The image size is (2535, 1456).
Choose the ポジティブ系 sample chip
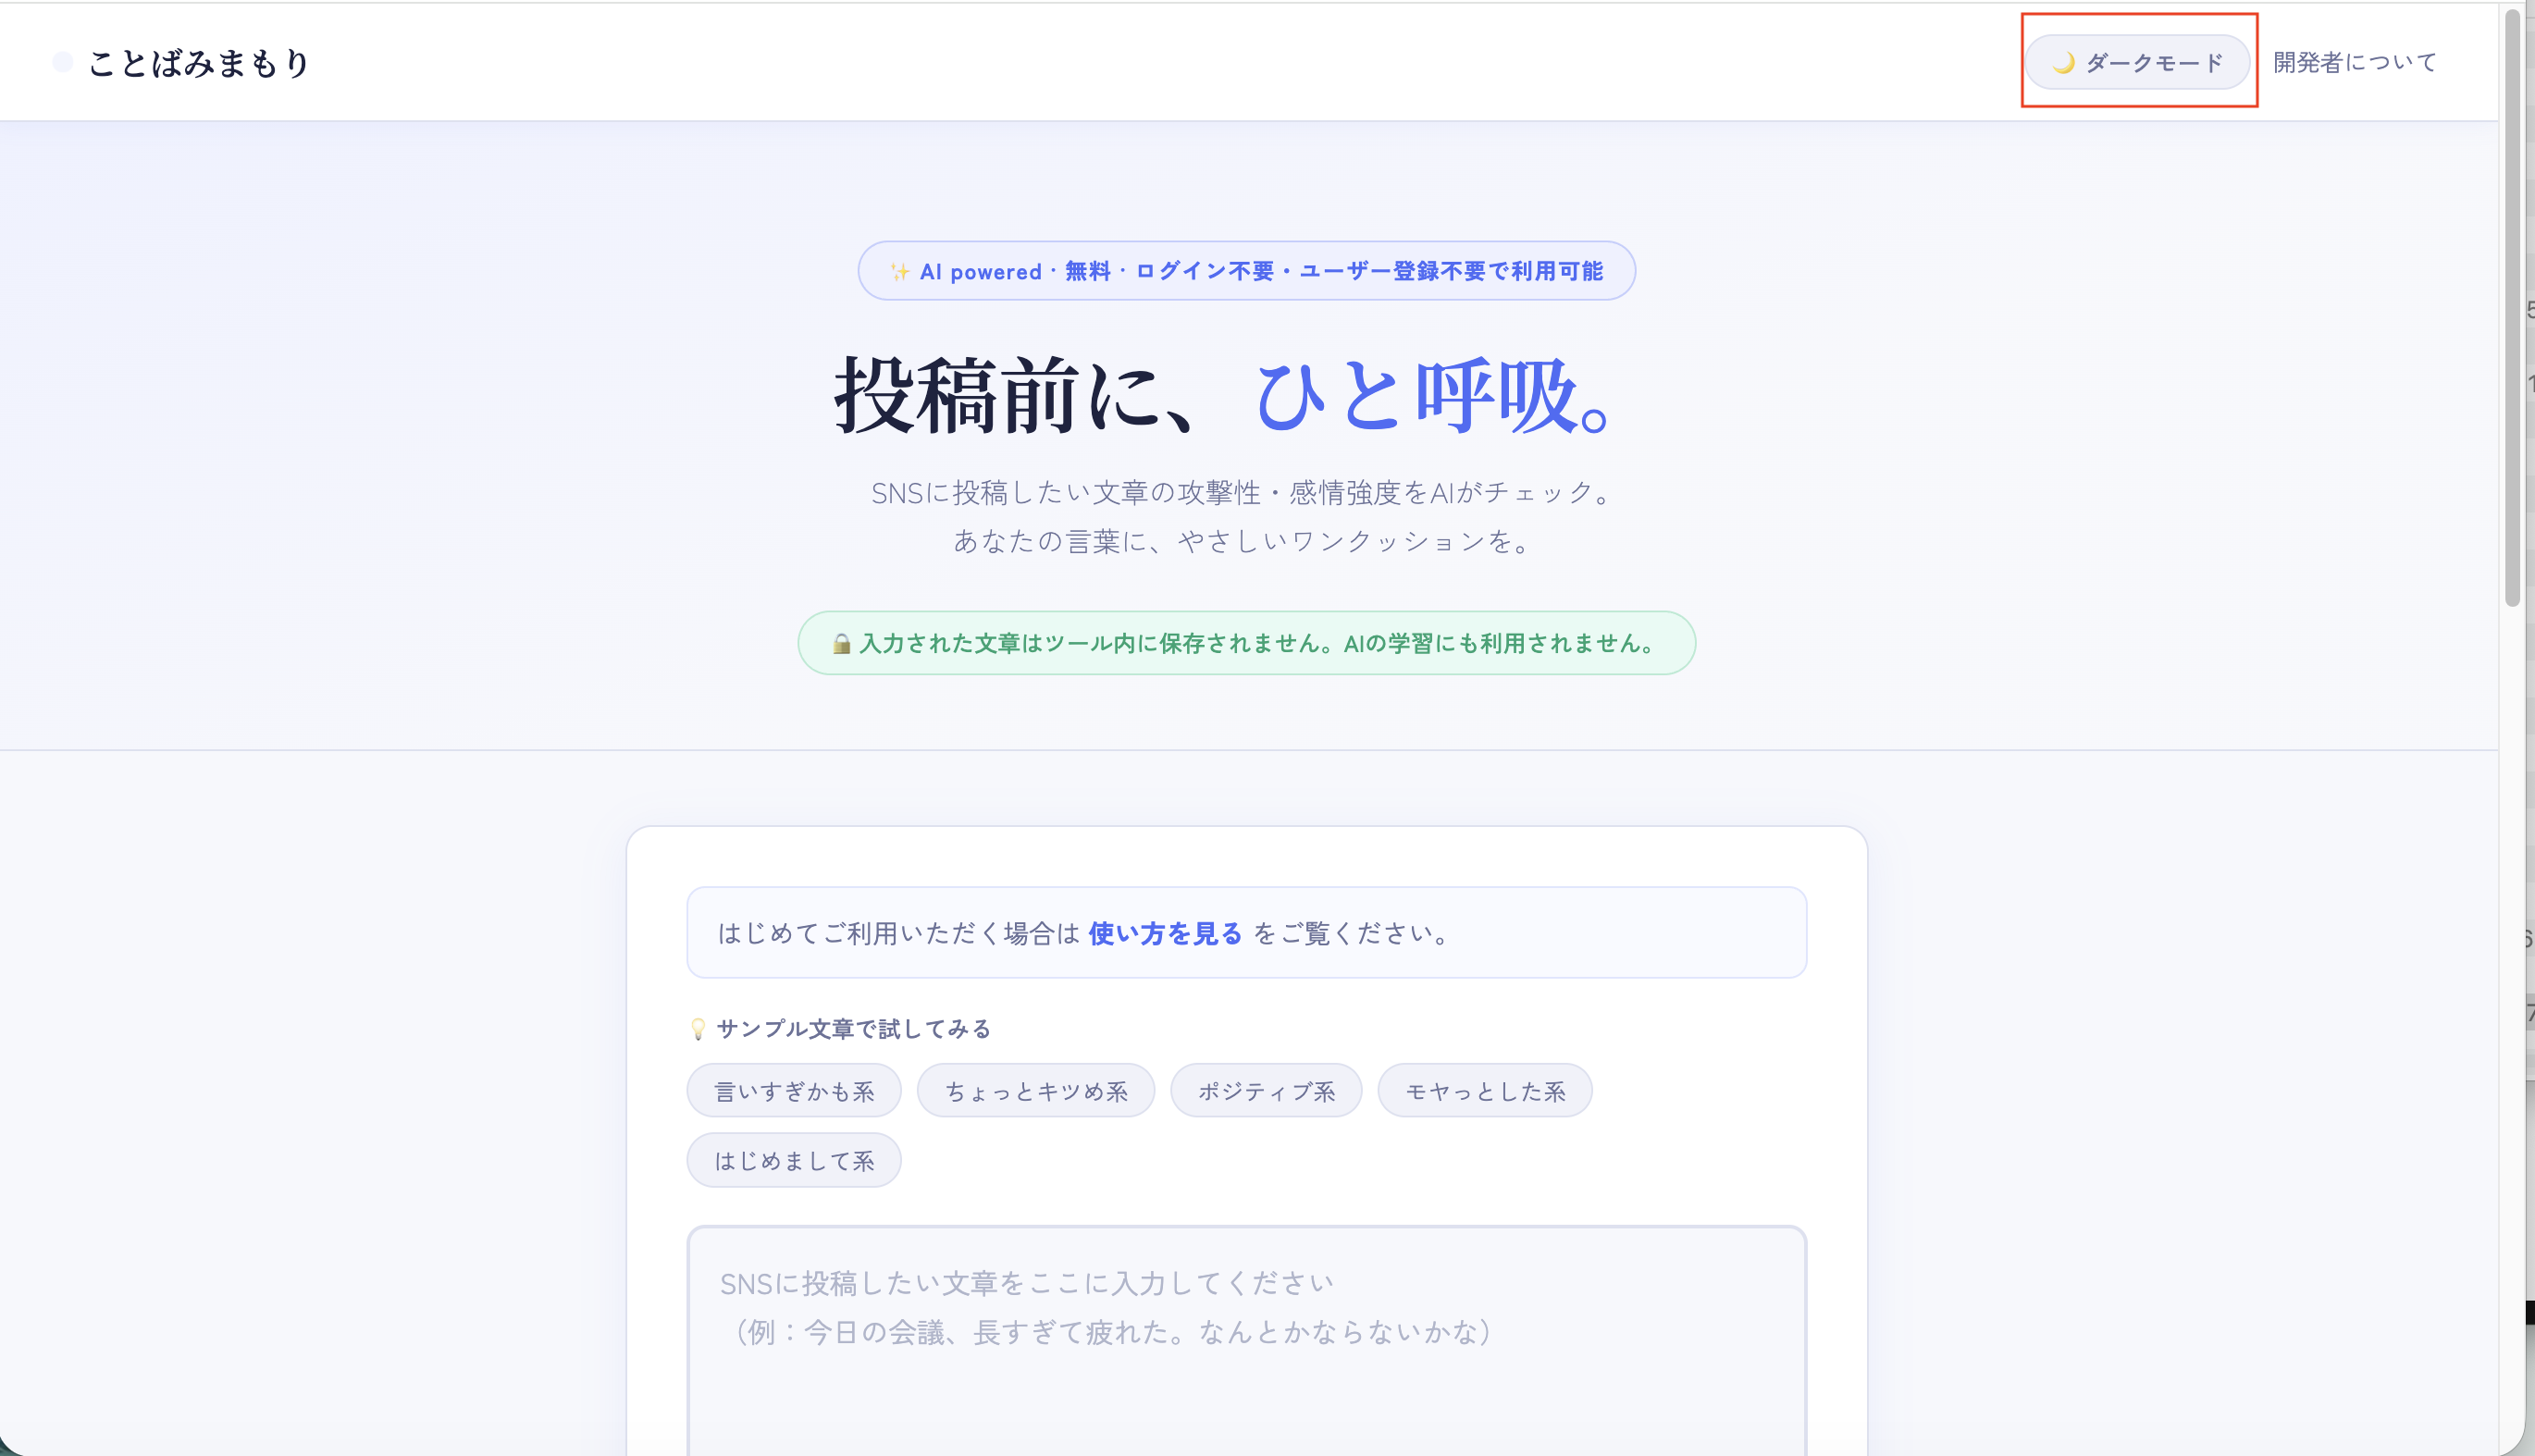pos(1266,1090)
